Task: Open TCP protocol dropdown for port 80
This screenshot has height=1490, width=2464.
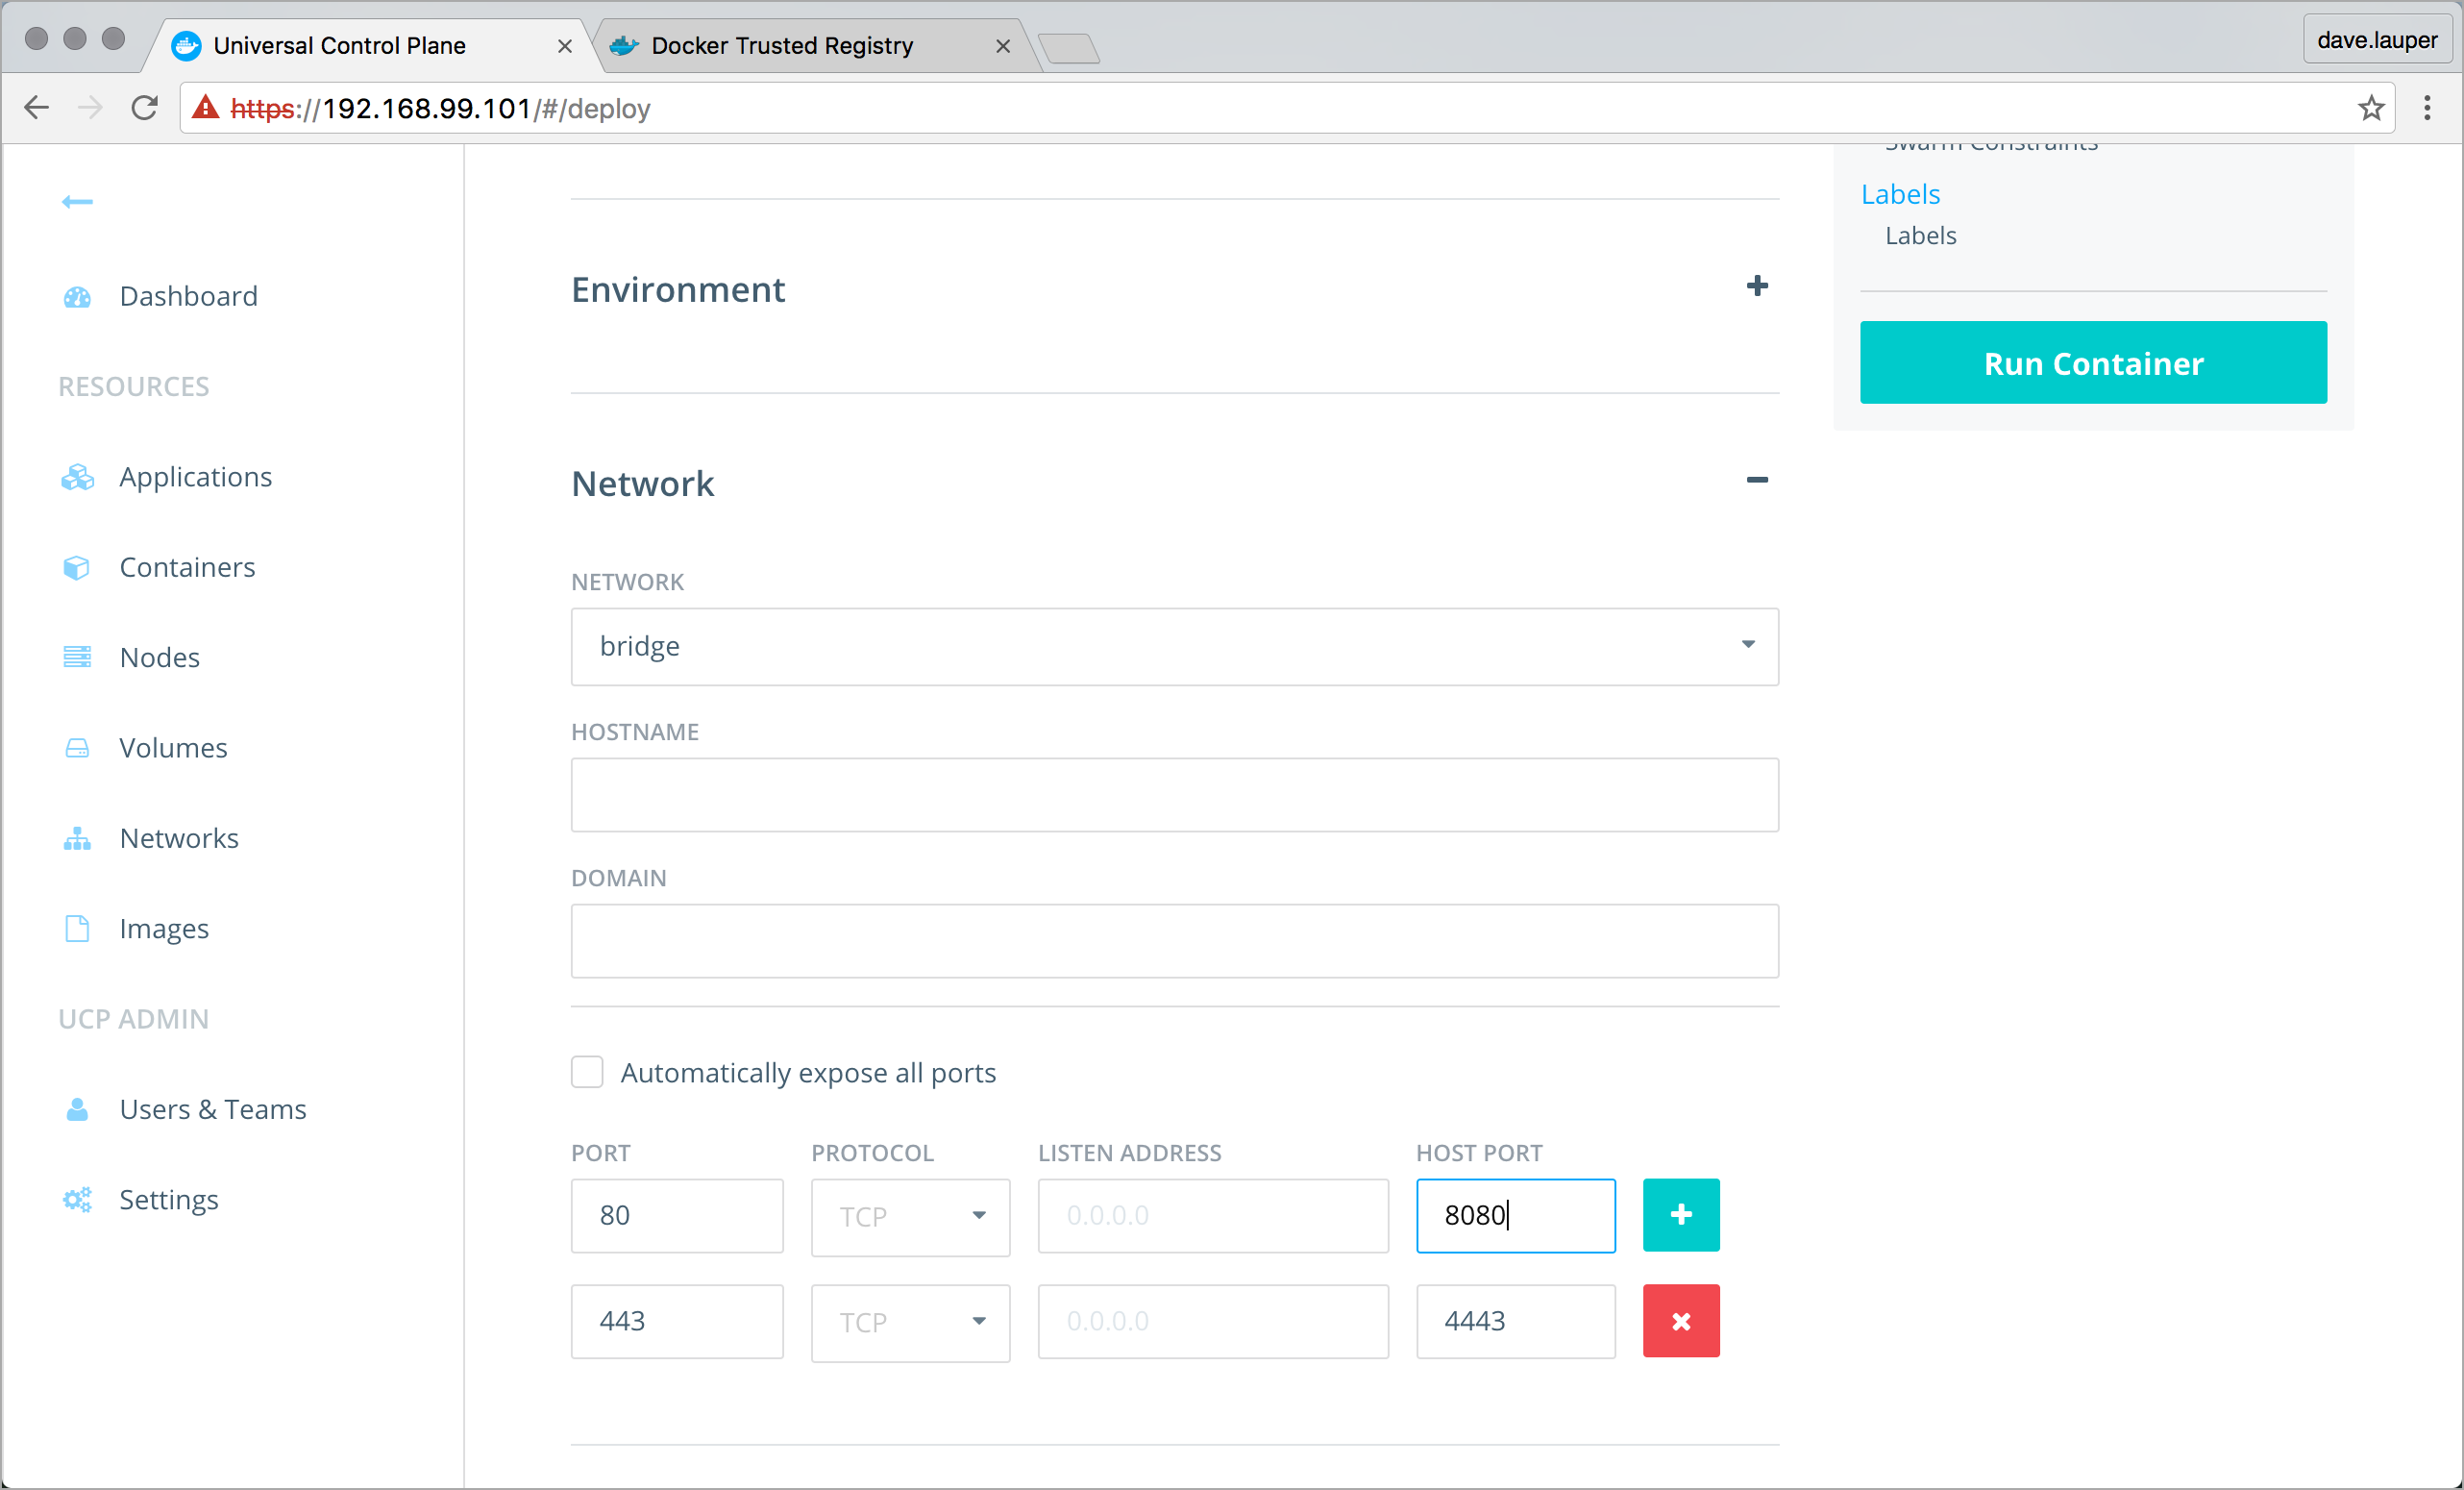Action: [x=910, y=1216]
